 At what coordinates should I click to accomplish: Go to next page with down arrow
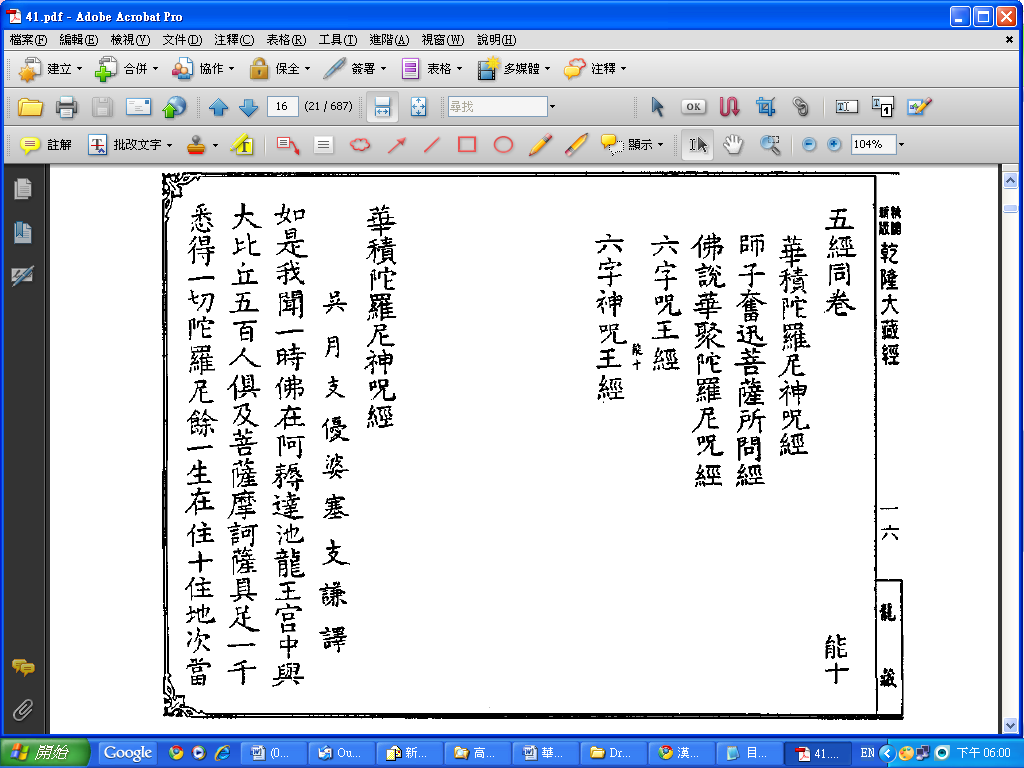coord(248,107)
